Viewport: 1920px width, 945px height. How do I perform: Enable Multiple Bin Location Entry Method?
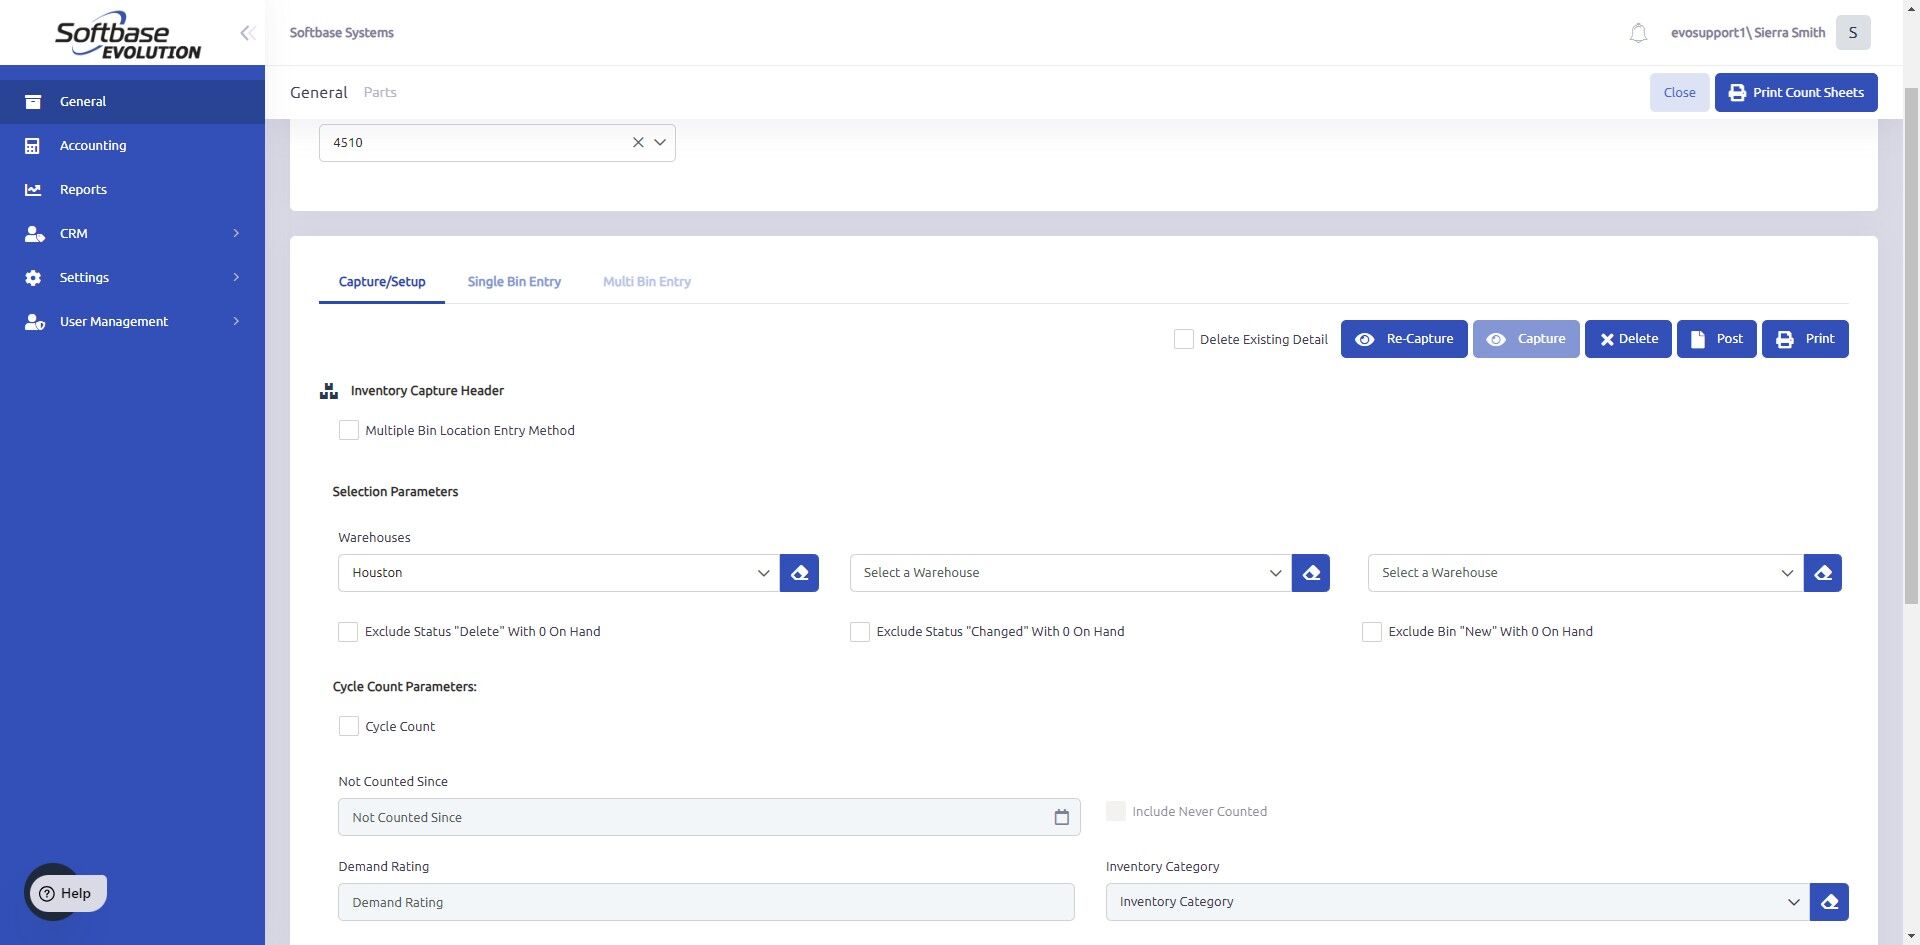349,430
